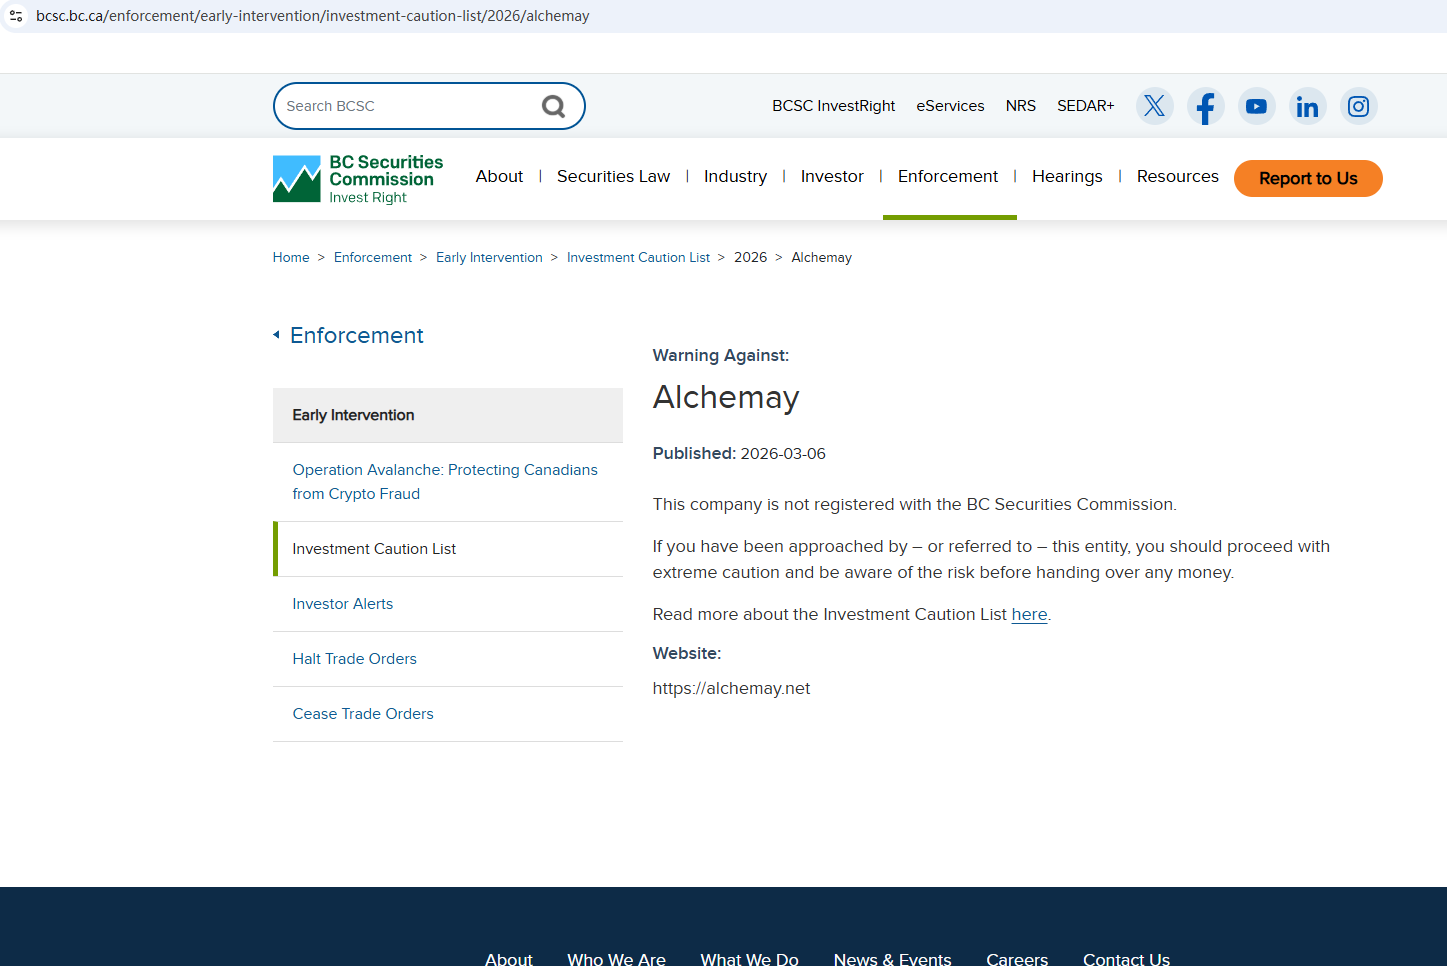
Task: Go to BCSC InvestRight link
Action: (833, 106)
